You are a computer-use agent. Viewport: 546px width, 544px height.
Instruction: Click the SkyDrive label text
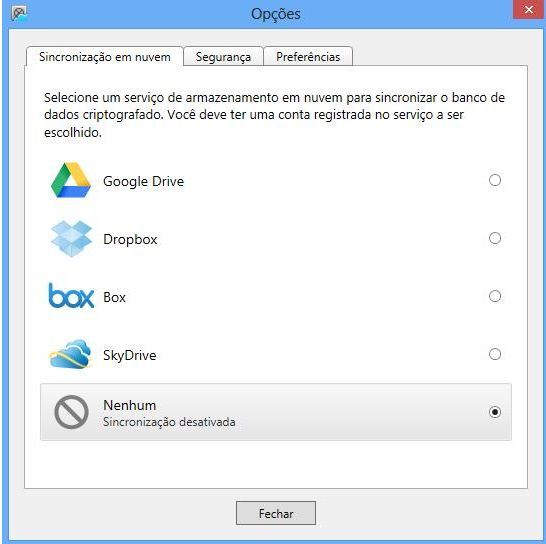[130, 356]
